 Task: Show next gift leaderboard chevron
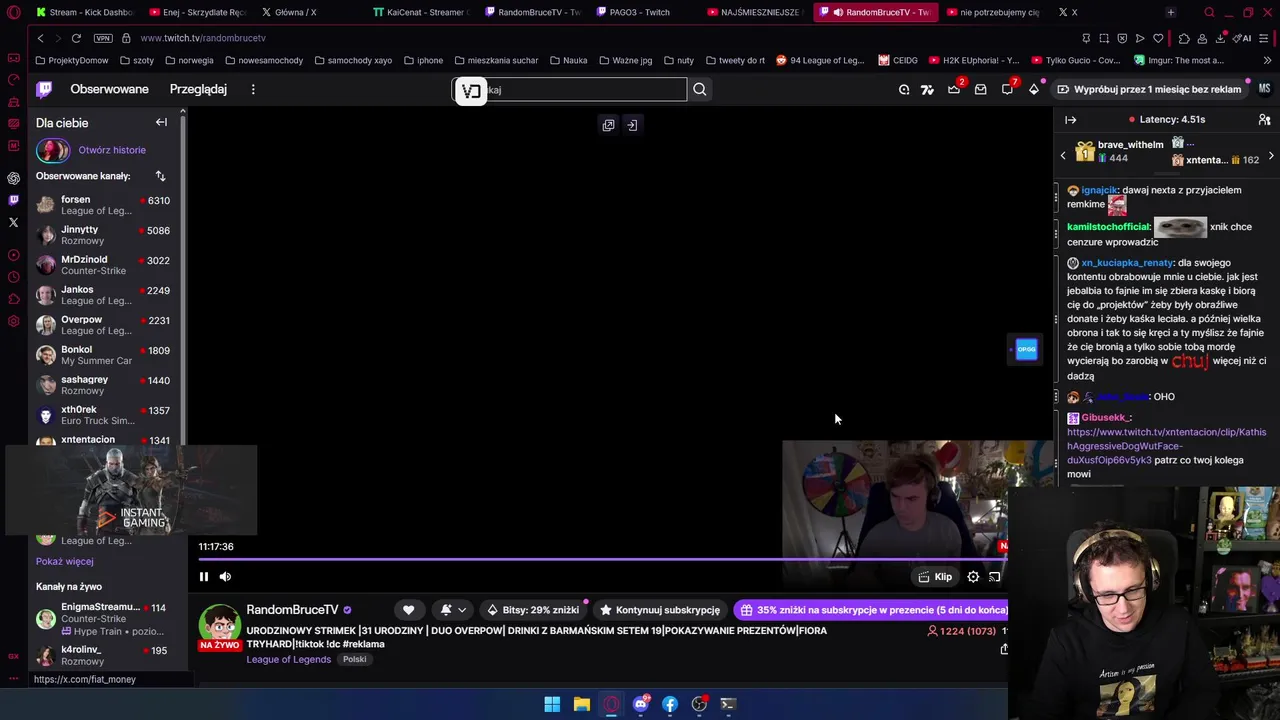pos(1271,156)
